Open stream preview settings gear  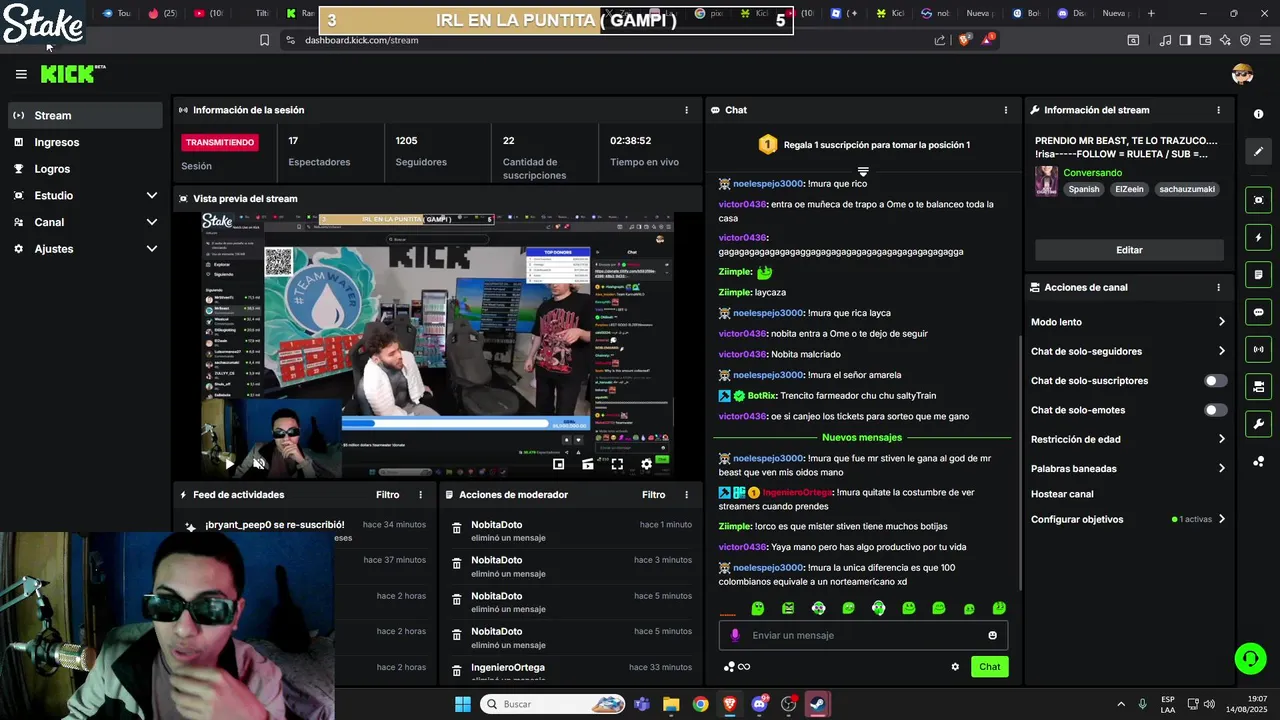pyautogui.click(x=646, y=464)
